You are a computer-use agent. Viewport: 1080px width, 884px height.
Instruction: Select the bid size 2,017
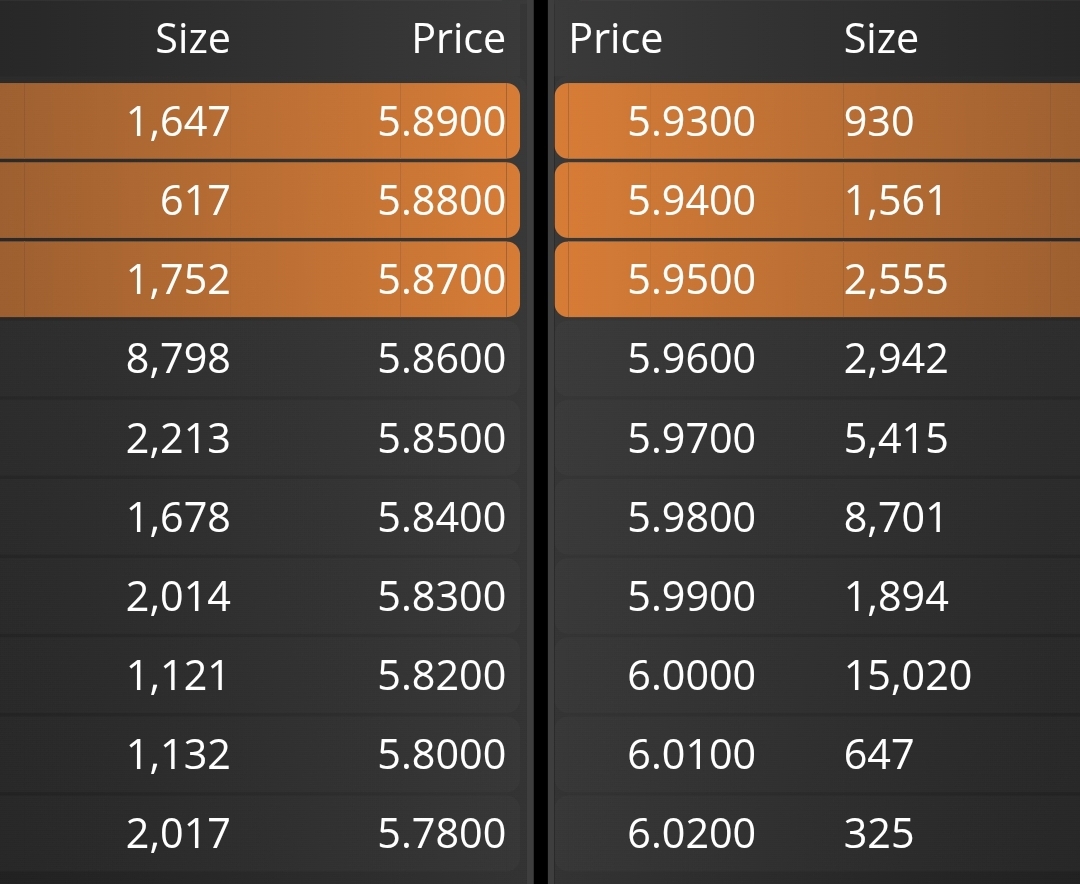pos(178,833)
